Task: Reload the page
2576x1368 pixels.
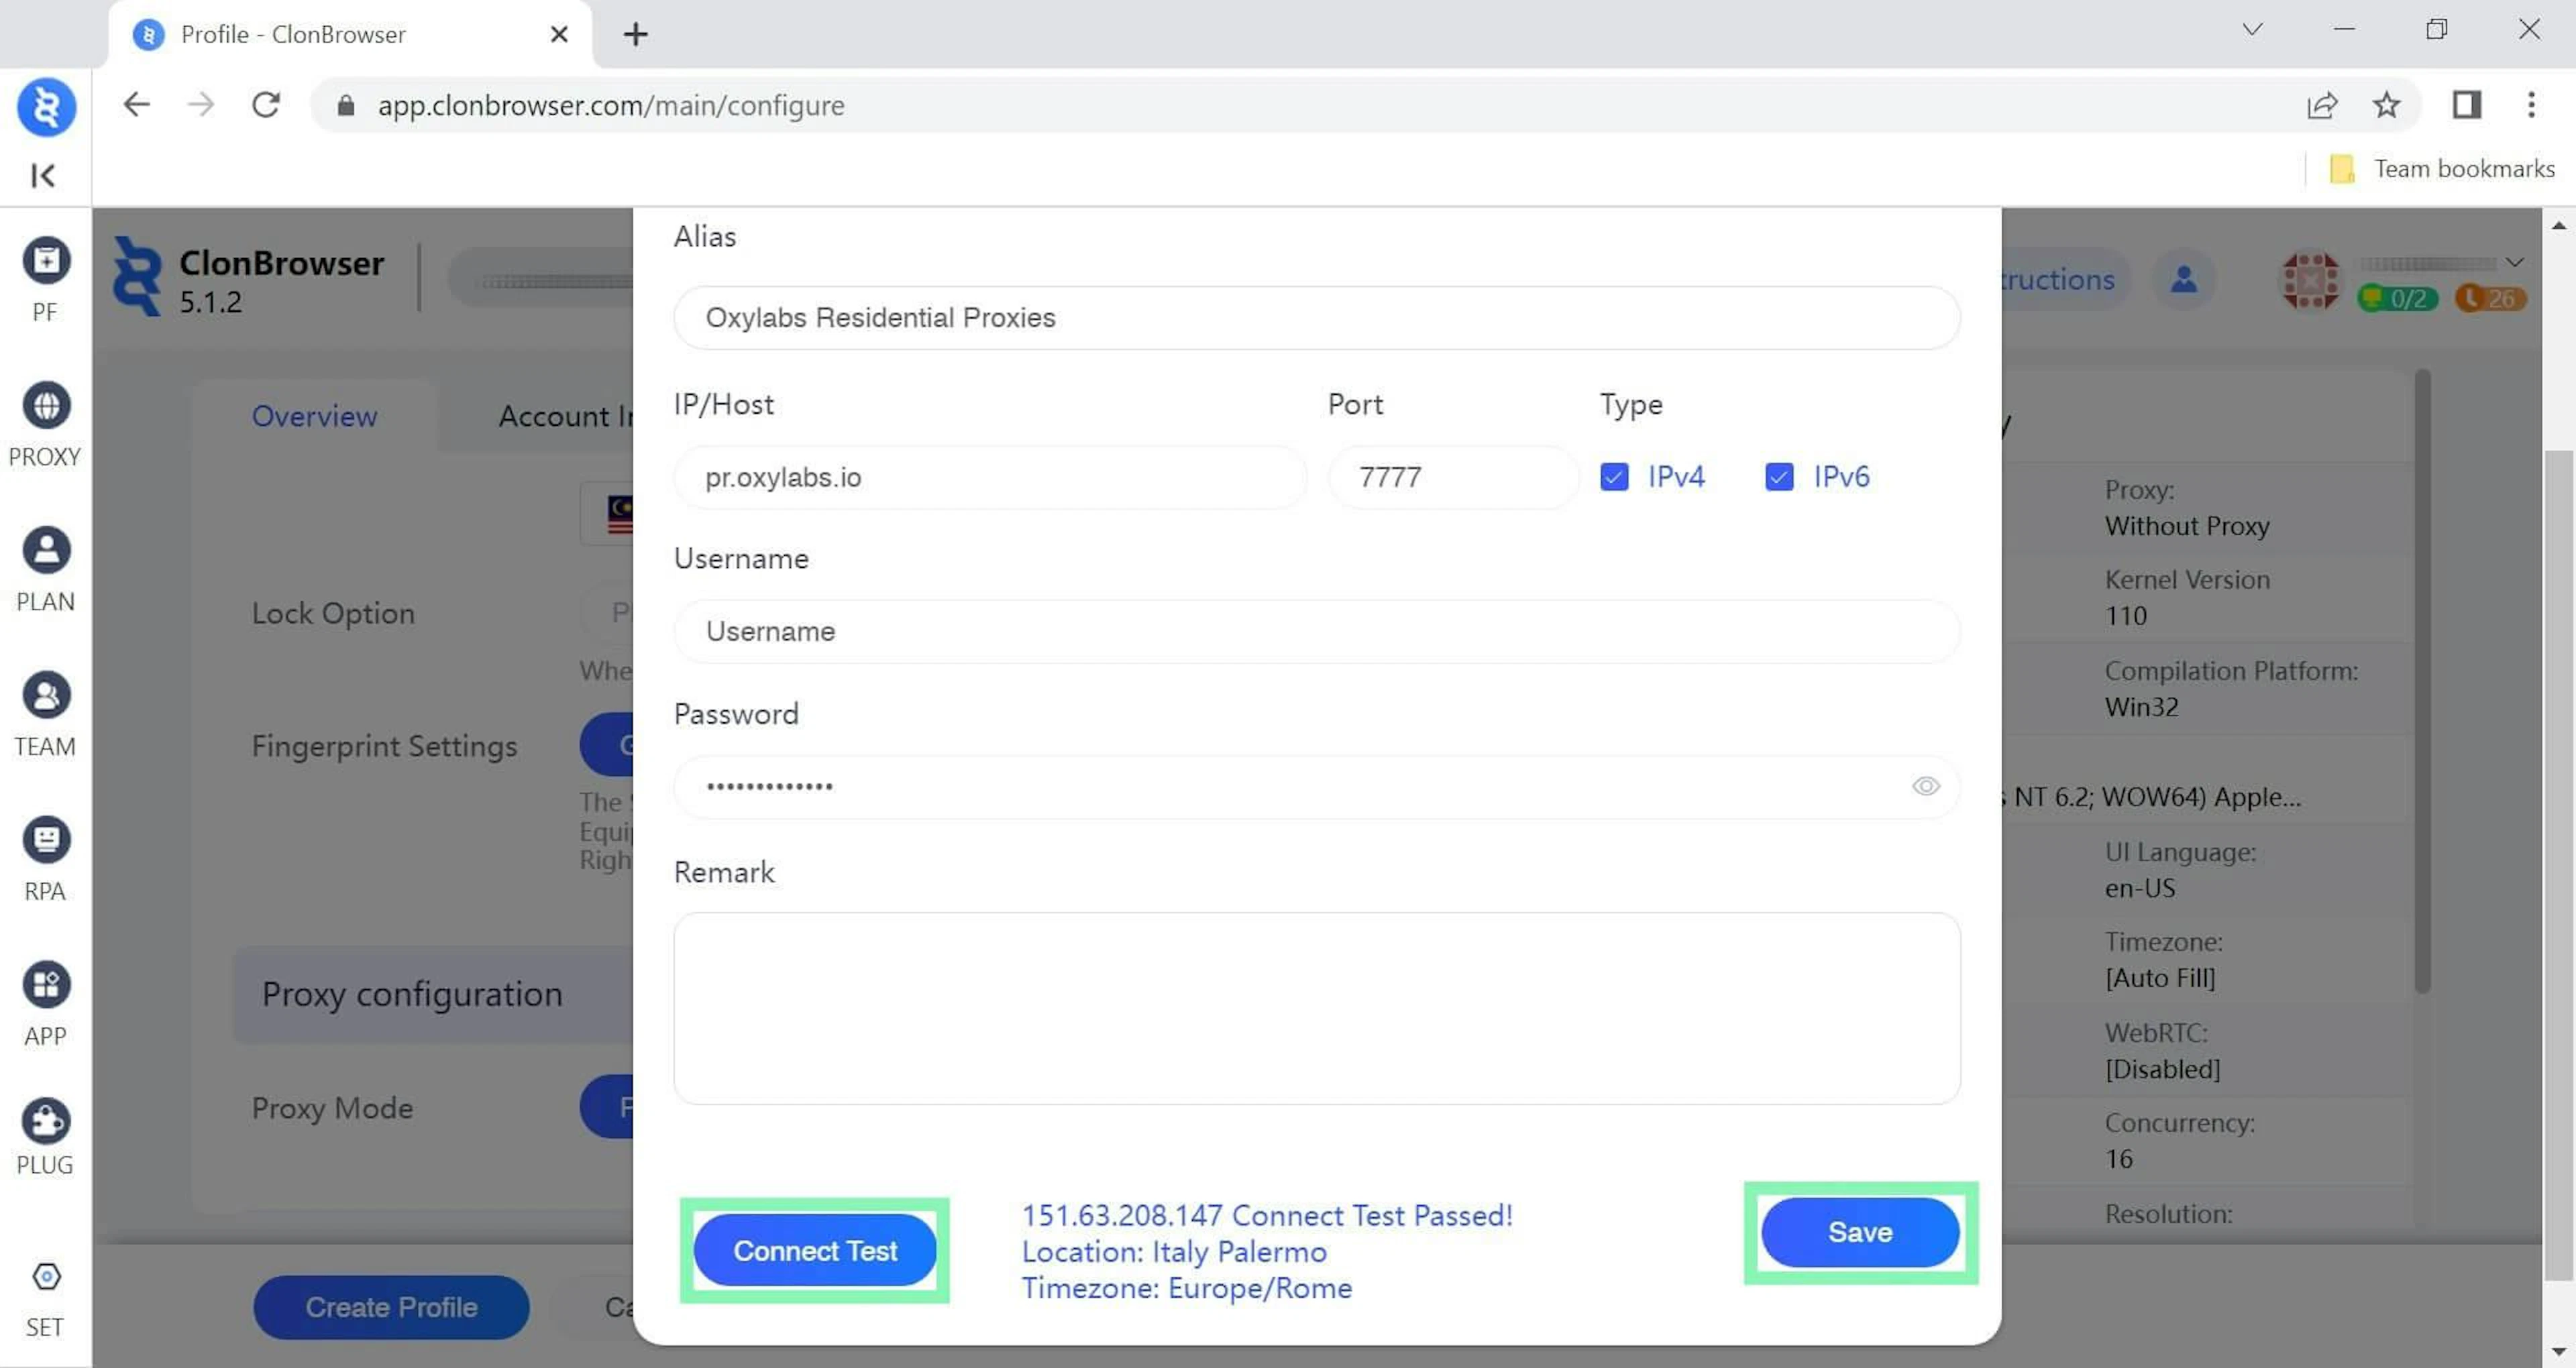Action: click(266, 105)
